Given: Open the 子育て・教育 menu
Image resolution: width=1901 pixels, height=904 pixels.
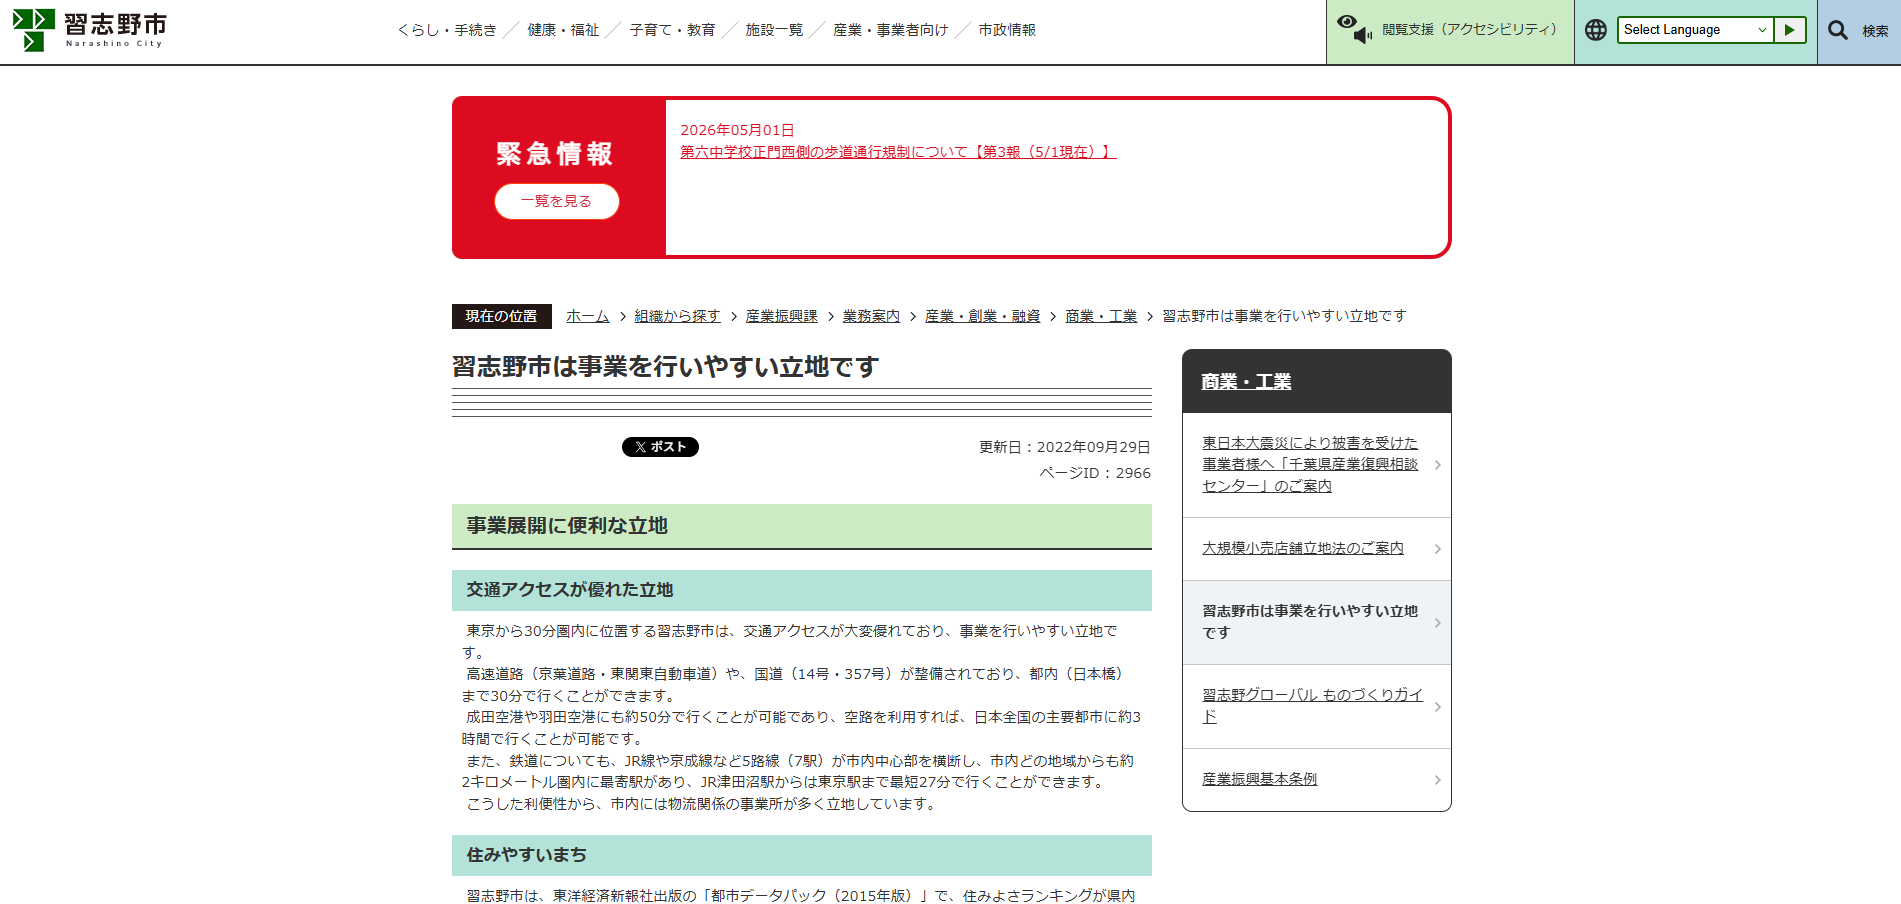Looking at the screenshot, I should coord(672,30).
